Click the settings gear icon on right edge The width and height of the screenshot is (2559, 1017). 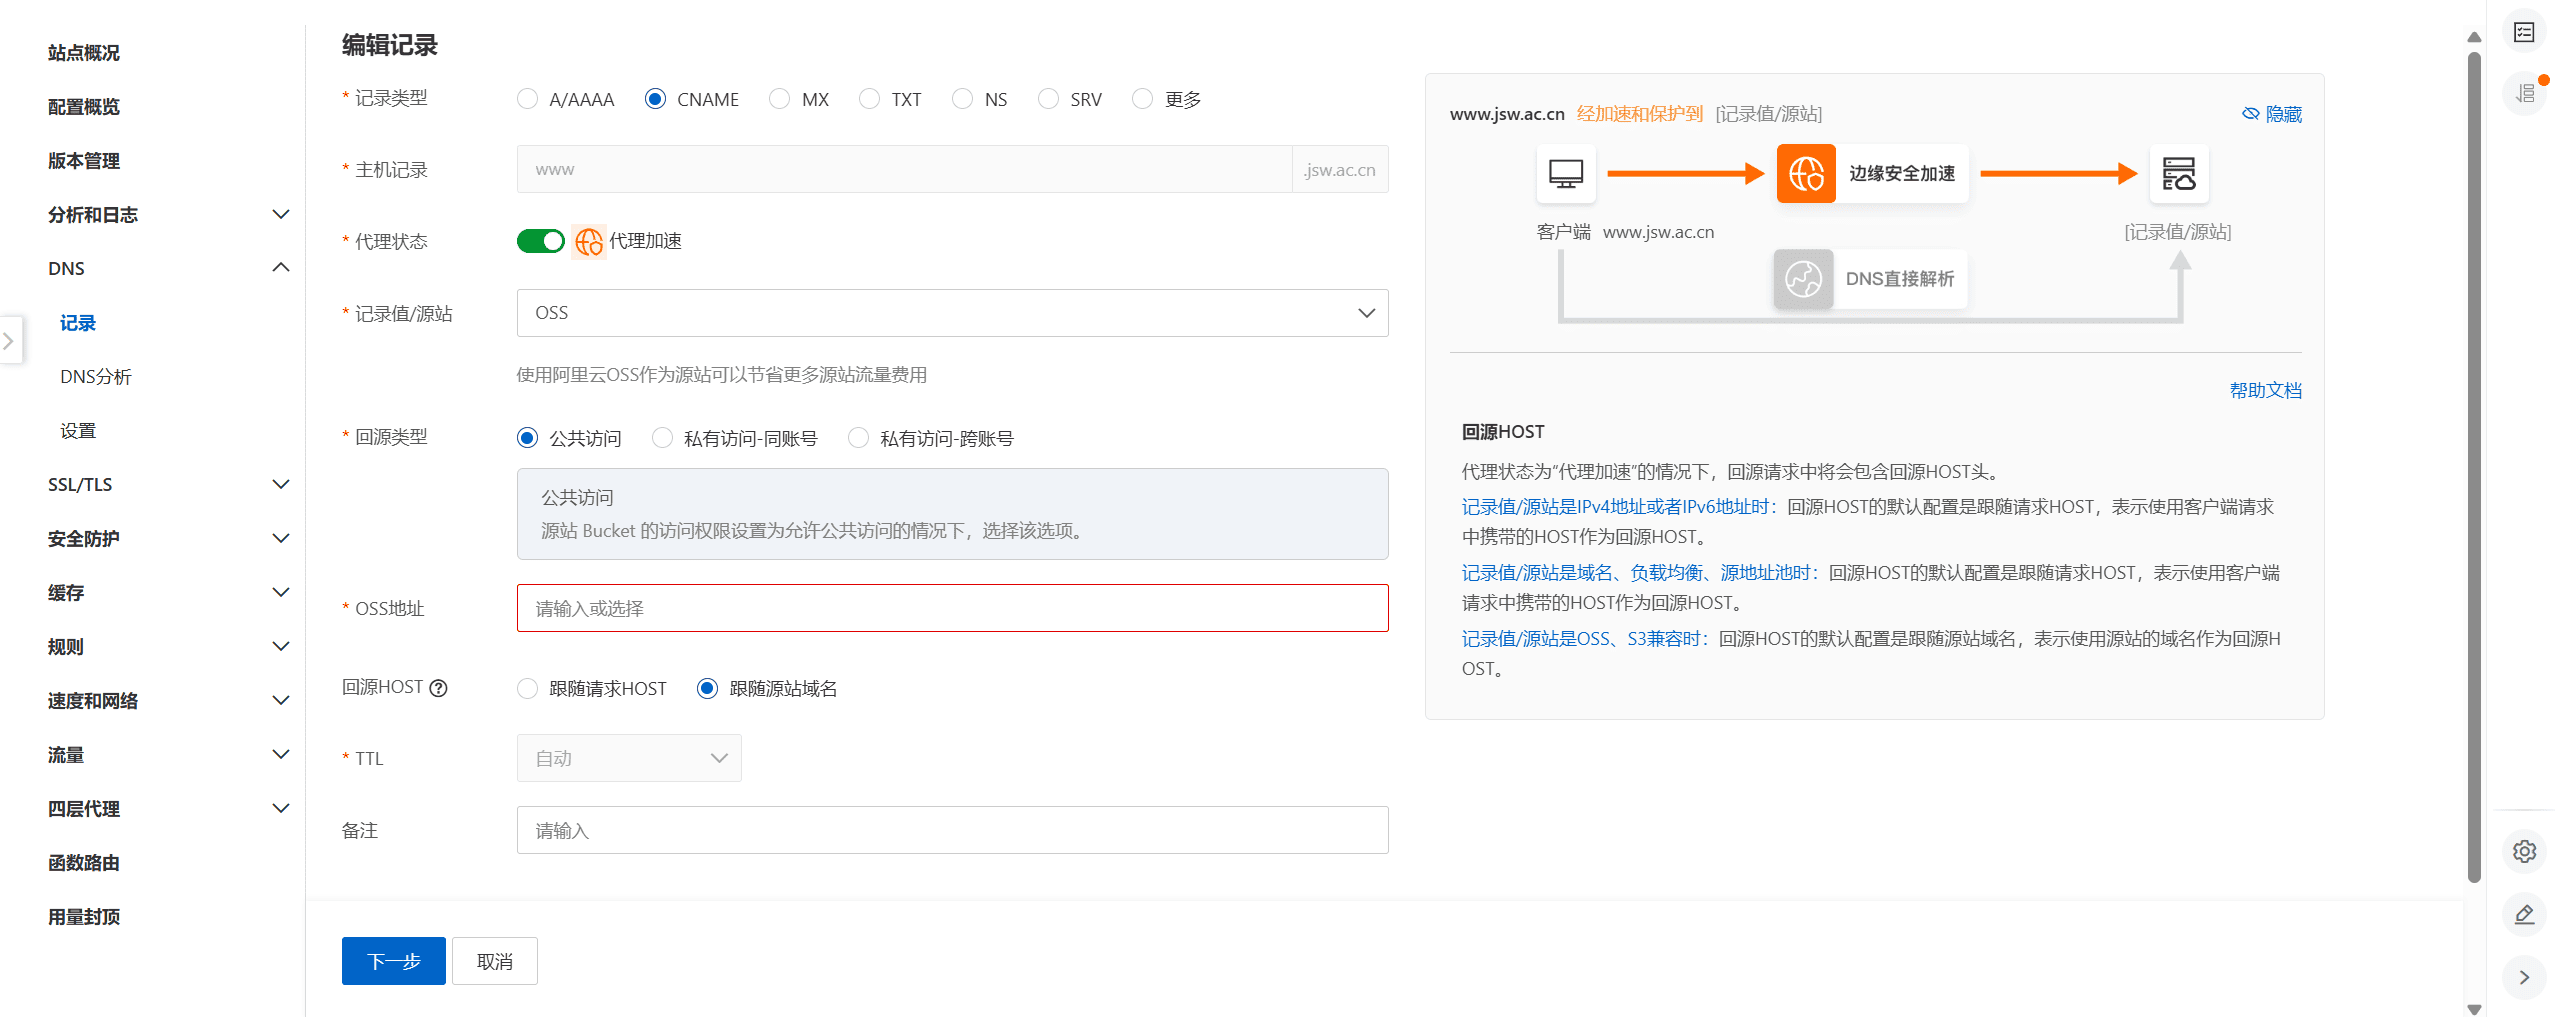(2524, 851)
